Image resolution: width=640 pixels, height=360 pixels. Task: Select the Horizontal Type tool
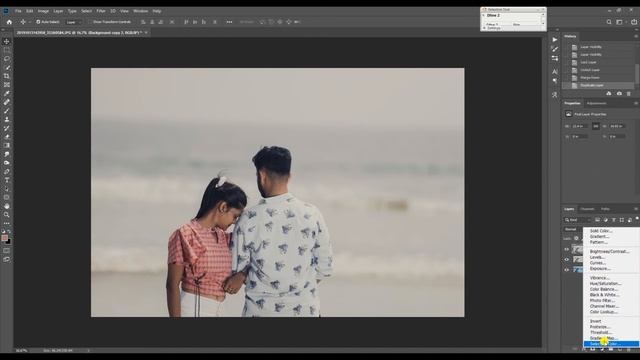click(x=7, y=180)
